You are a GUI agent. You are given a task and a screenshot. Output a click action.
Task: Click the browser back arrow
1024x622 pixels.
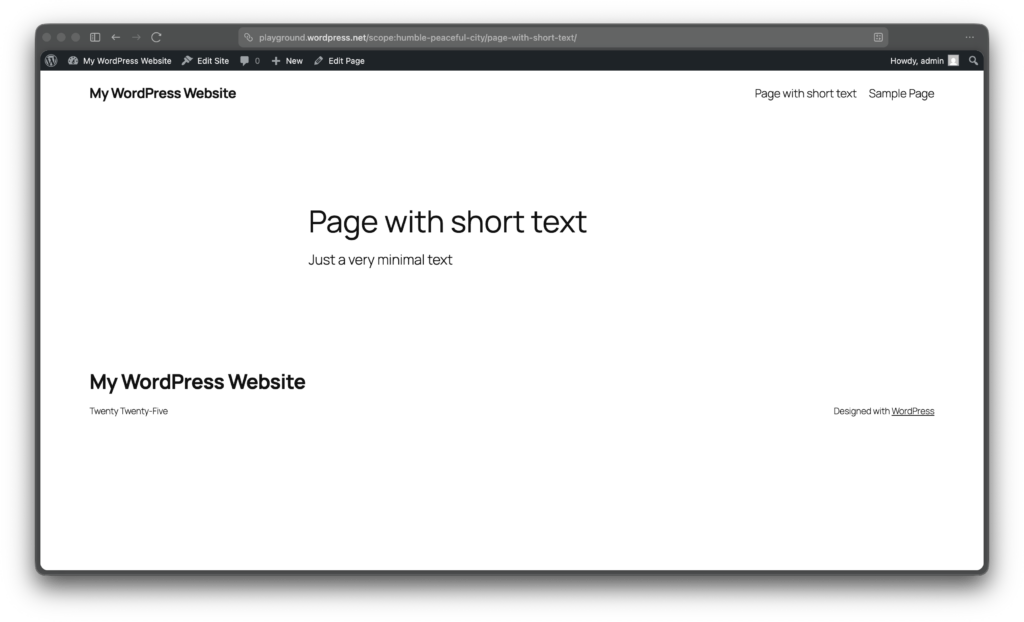tap(116, 36)
